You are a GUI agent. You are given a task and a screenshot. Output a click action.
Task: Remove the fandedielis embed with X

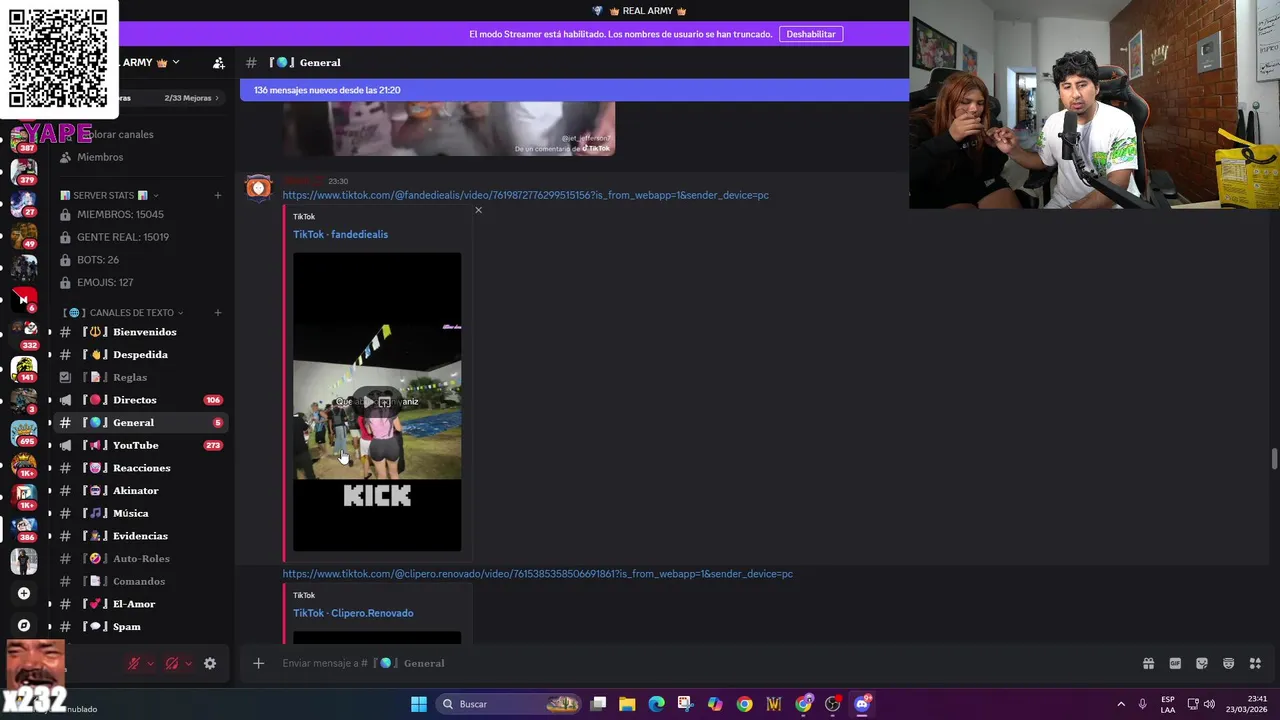click(478, 210)
